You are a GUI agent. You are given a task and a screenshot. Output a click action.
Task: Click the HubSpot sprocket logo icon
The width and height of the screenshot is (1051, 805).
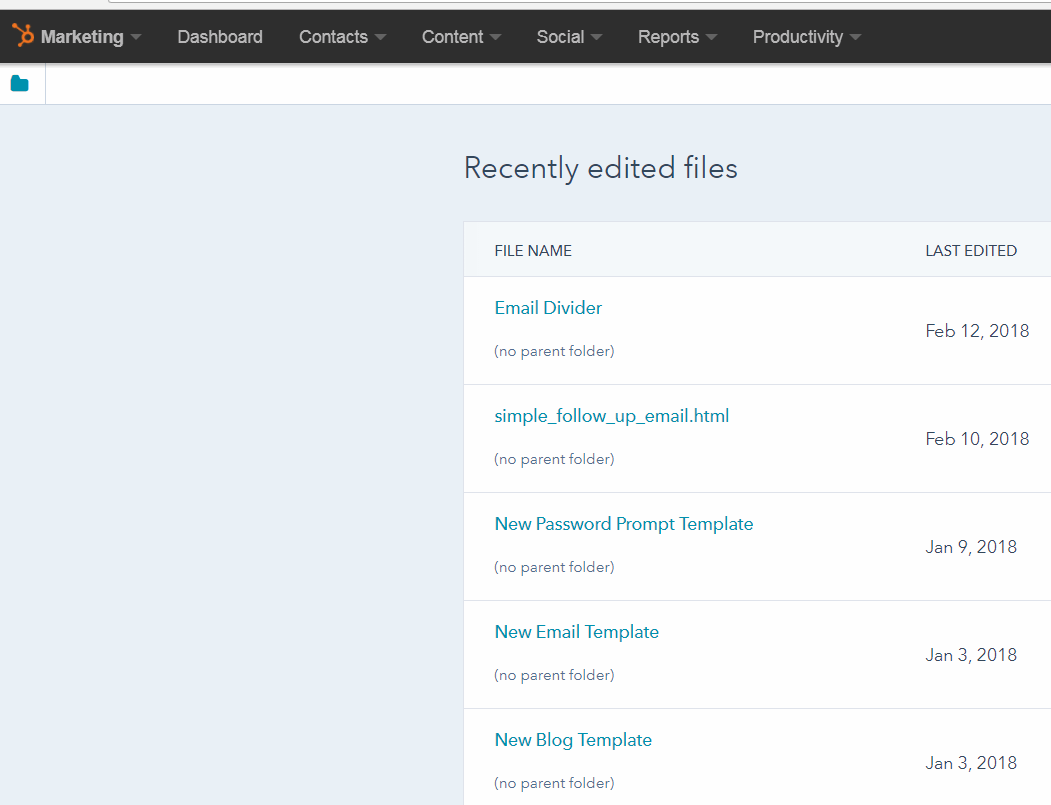23,36
